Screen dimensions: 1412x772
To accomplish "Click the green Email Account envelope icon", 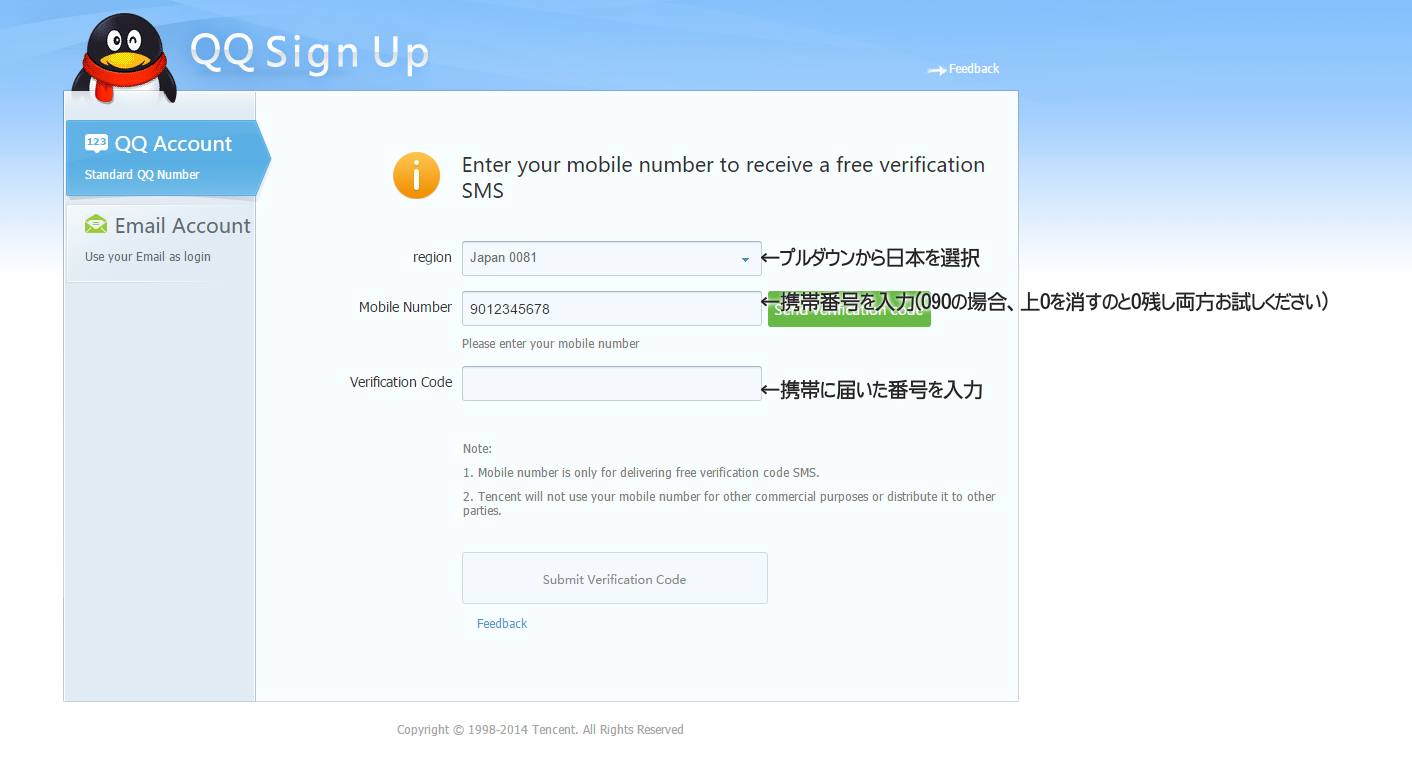I will click(96, 225).
